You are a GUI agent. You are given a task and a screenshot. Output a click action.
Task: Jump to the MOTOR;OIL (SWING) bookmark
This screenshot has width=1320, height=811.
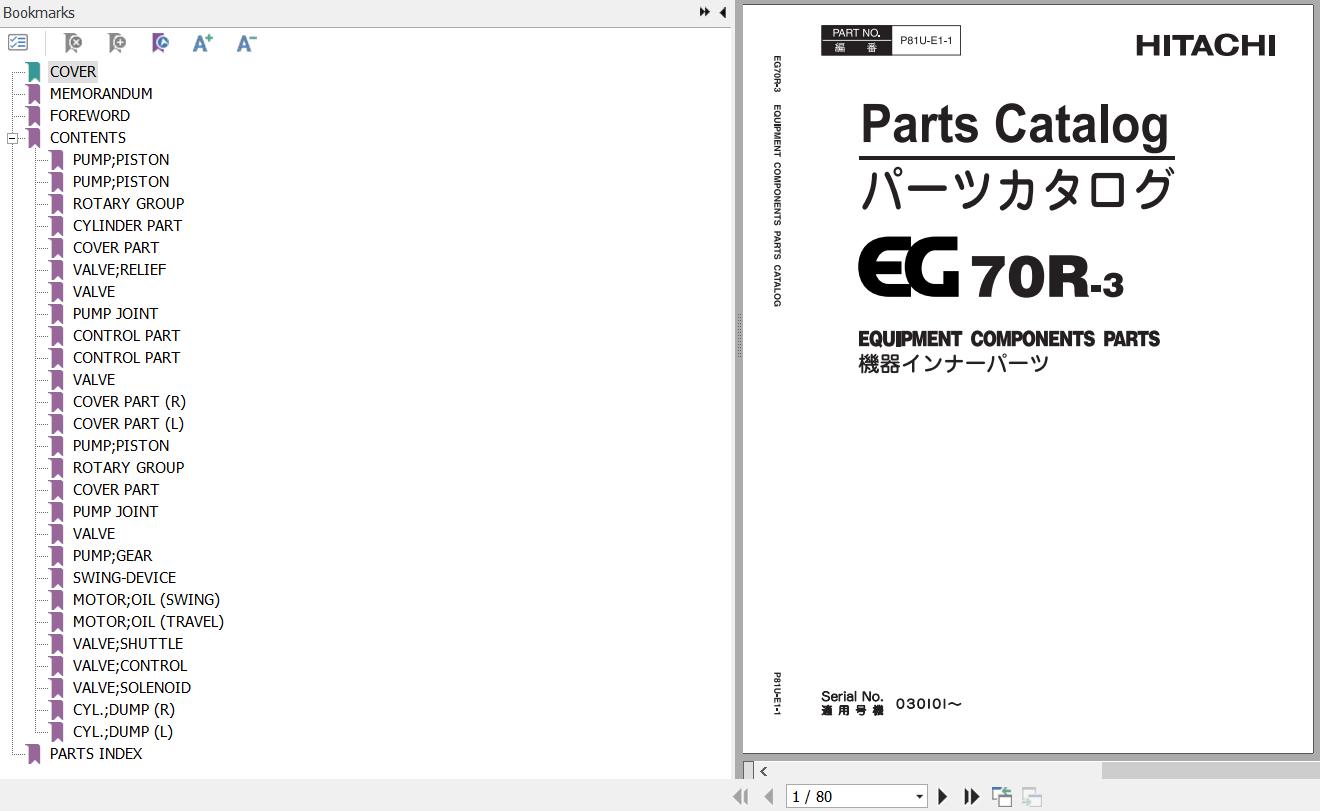146,600
